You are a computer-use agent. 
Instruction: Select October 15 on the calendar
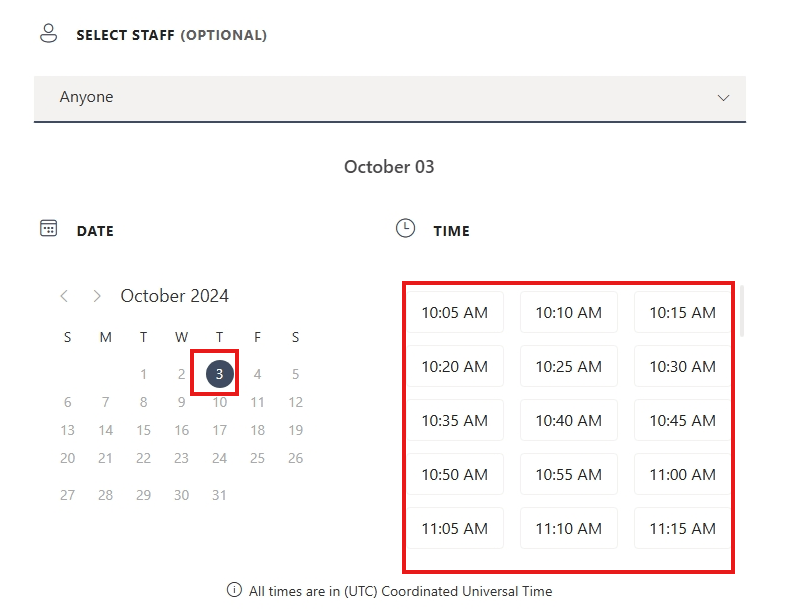(143, 430)
